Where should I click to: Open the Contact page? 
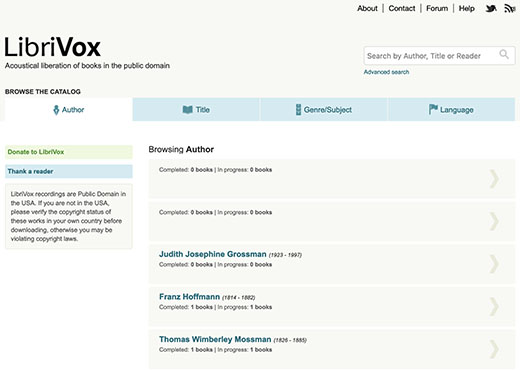(402, 8)
